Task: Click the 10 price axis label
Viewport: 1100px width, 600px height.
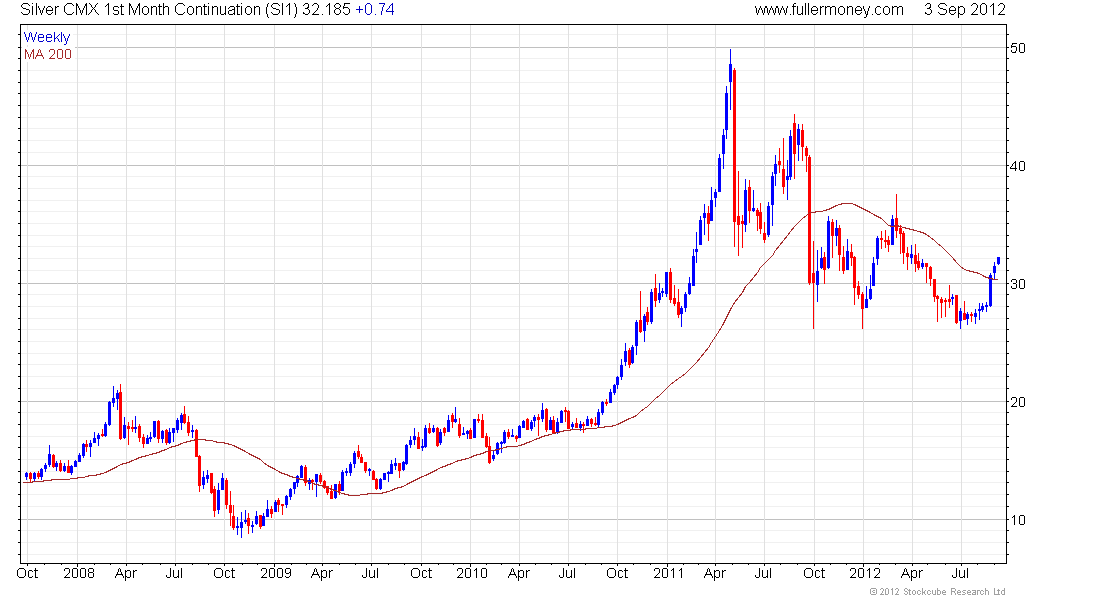Action: click(x=1017, y=519)
